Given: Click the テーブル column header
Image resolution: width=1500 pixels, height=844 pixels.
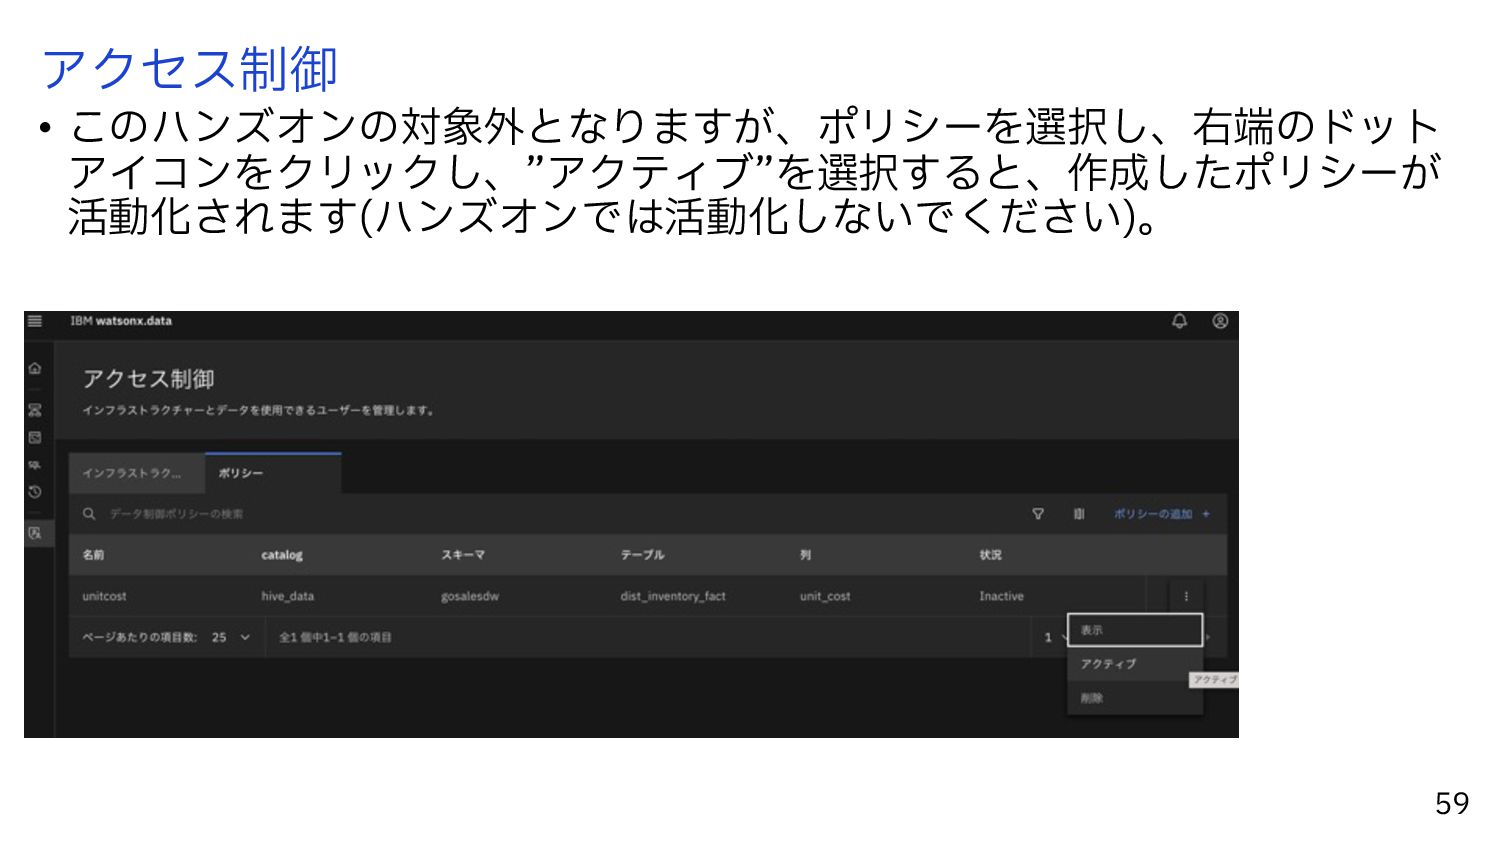Looking at the screenshot, I should (x=642, y=555).
